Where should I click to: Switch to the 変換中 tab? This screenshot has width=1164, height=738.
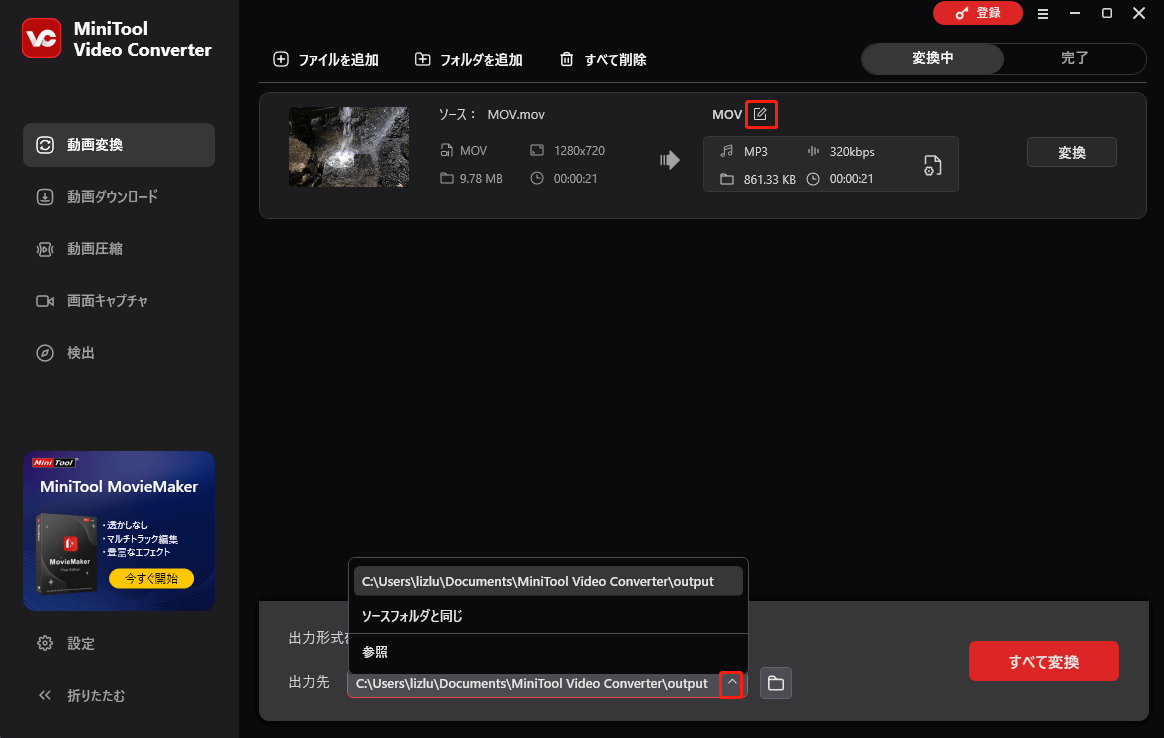point(932,58)
